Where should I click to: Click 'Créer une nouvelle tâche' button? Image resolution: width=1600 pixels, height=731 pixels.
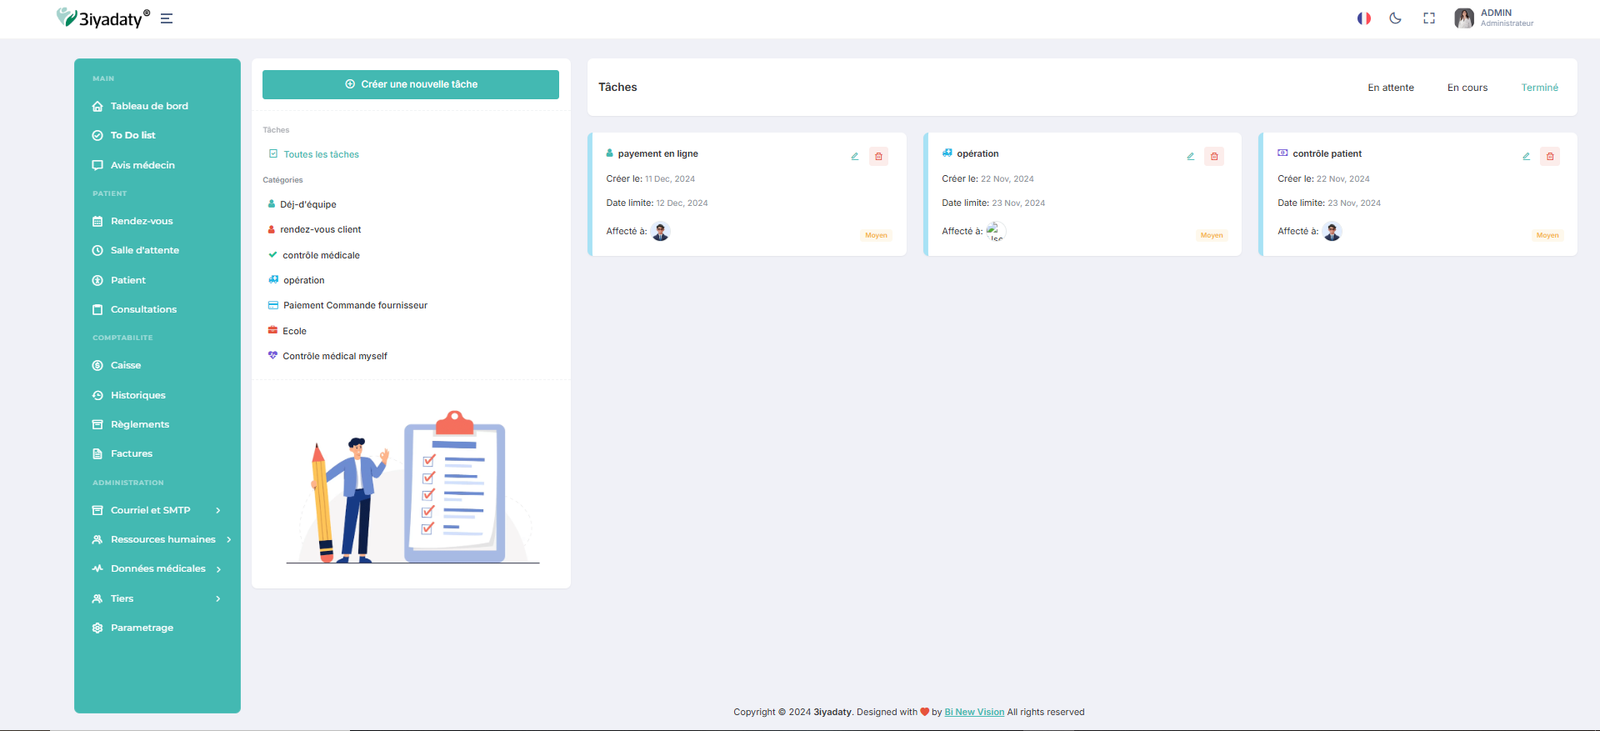[x=410, y=84]
